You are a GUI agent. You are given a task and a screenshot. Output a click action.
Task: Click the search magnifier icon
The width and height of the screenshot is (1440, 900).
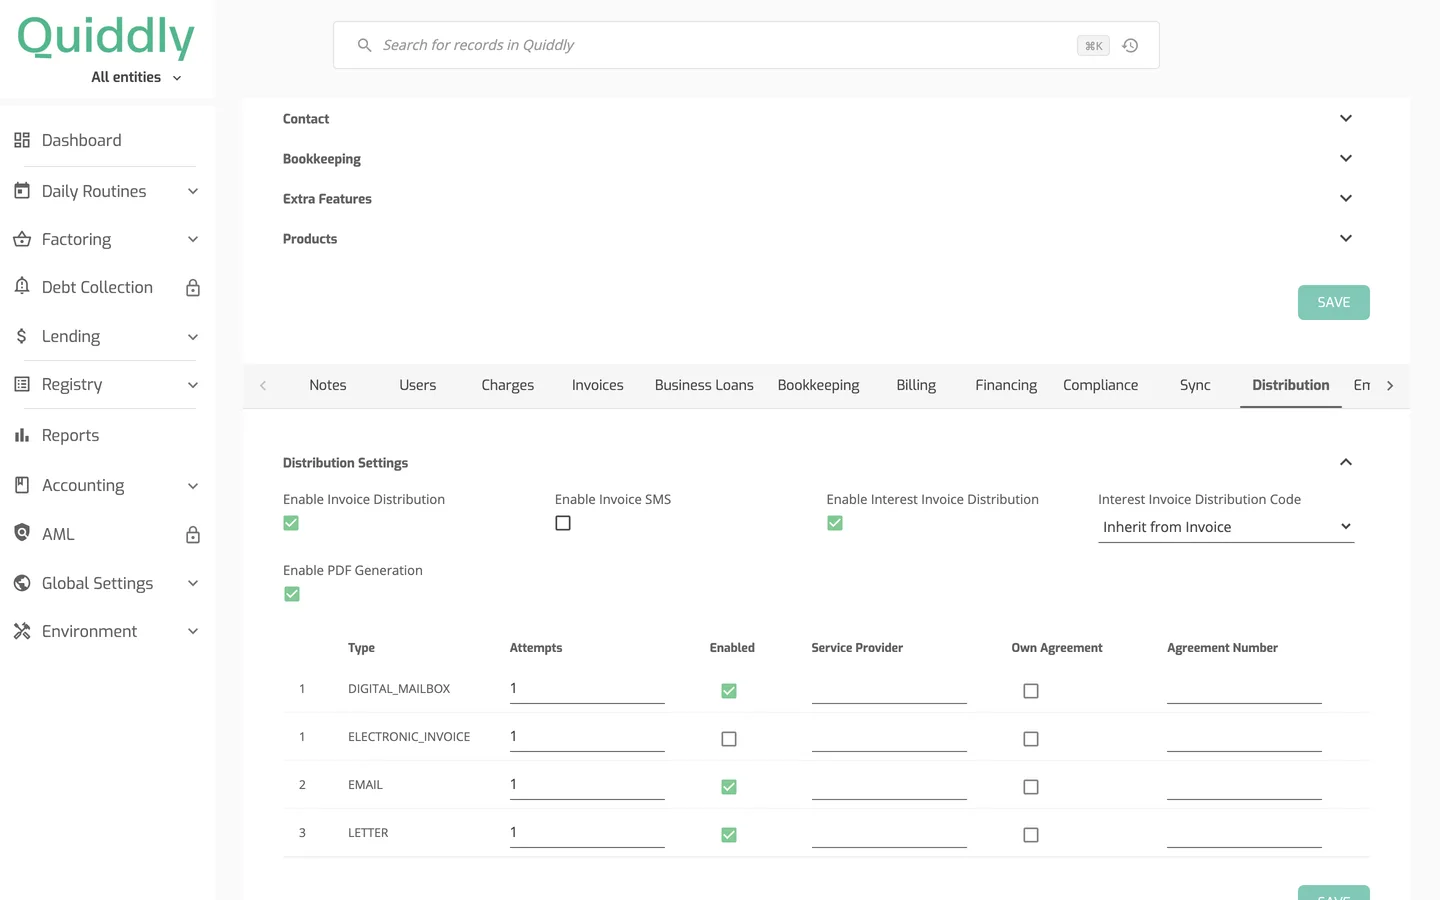[365, 45]
